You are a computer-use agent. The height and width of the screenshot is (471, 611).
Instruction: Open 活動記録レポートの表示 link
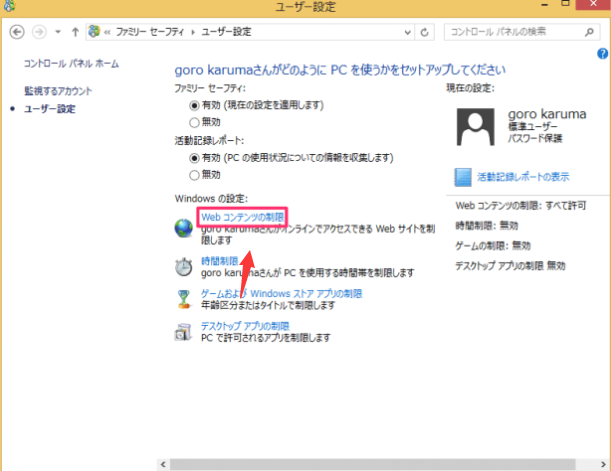pyautogui.click(x=523, y=177)
